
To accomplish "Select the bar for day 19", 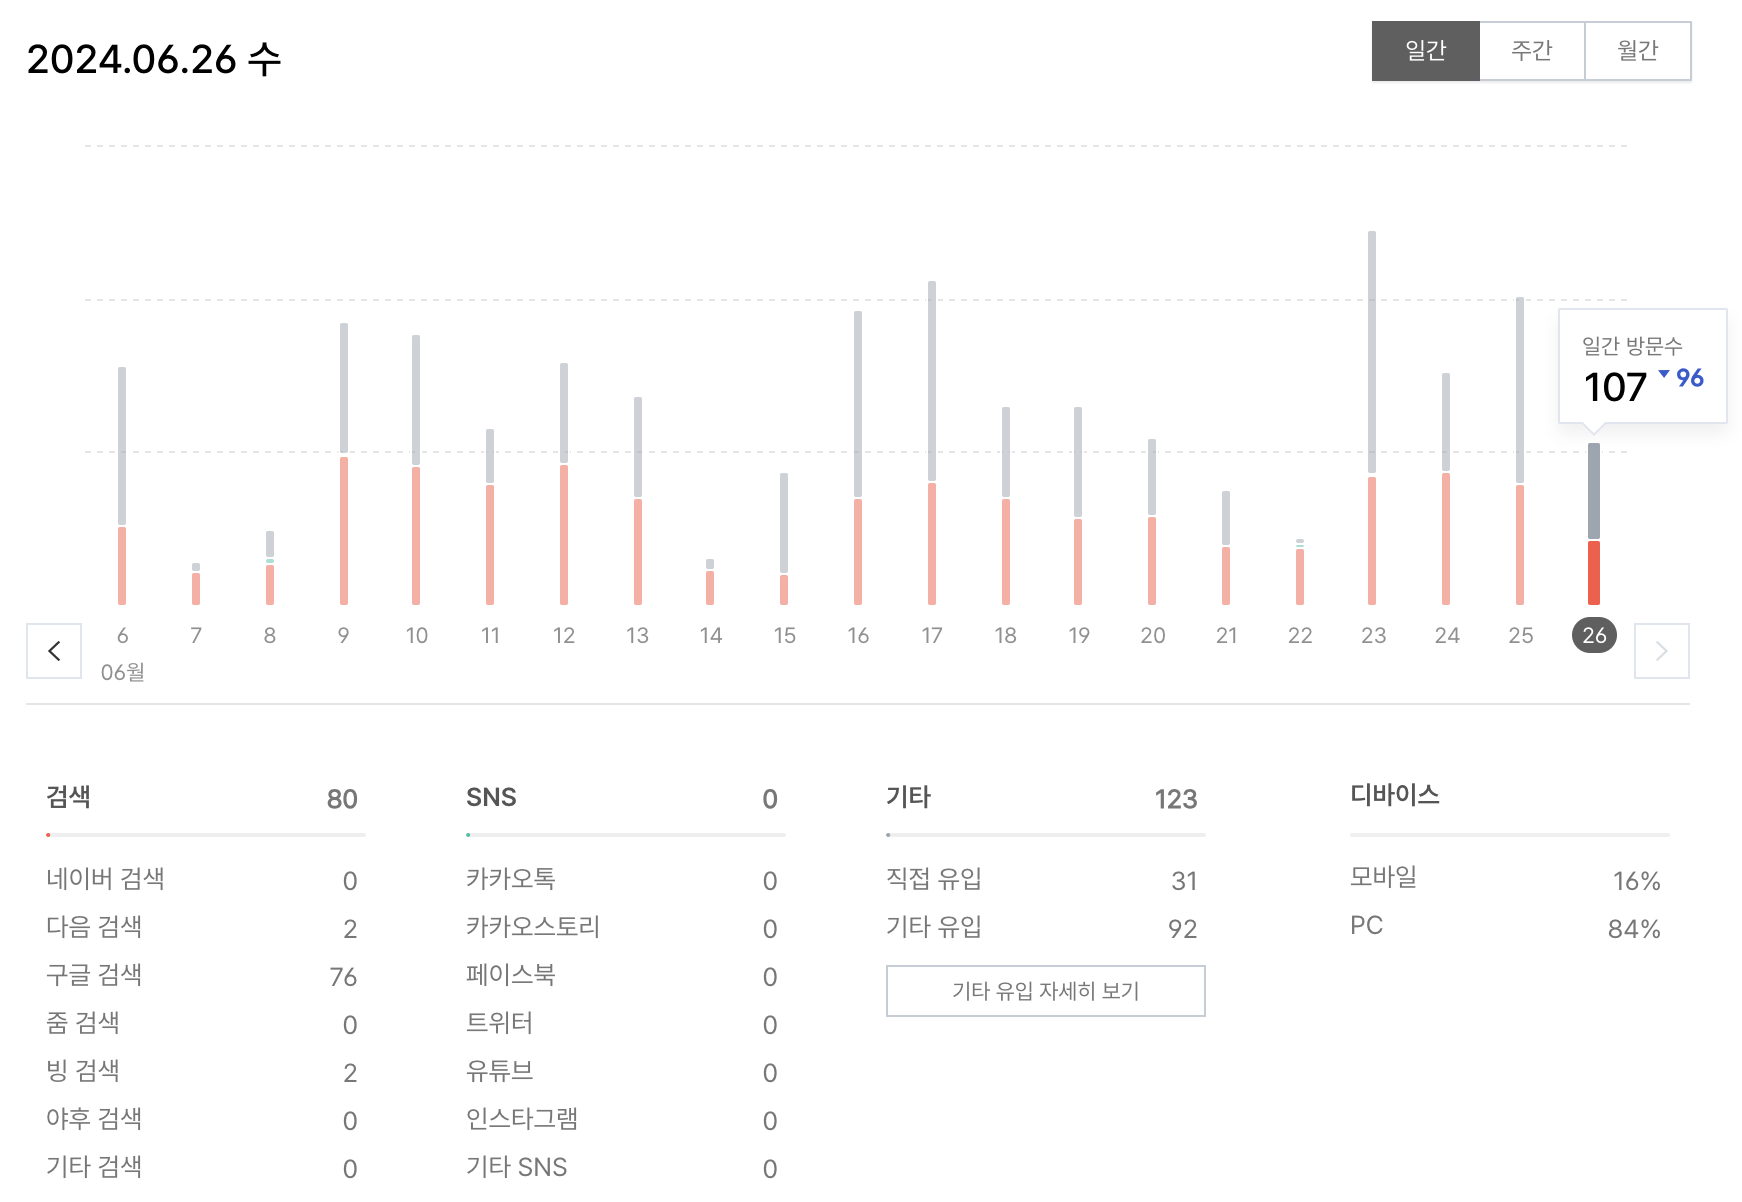I will [x=1078, y=506].
